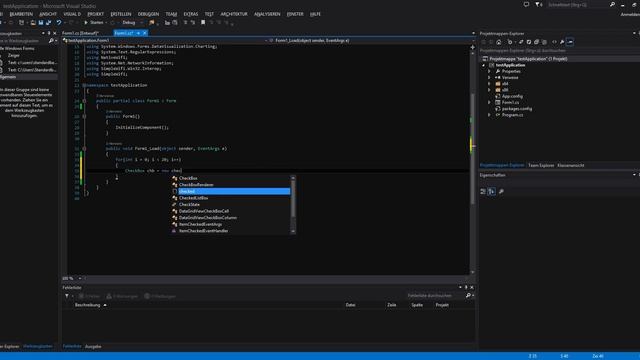Open the BEARBEITEN menu
This screenshot has height=360, width=640.
21,14
